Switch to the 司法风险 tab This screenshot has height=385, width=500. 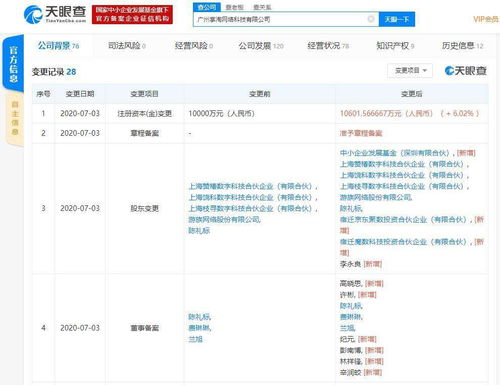pos(127,46)
